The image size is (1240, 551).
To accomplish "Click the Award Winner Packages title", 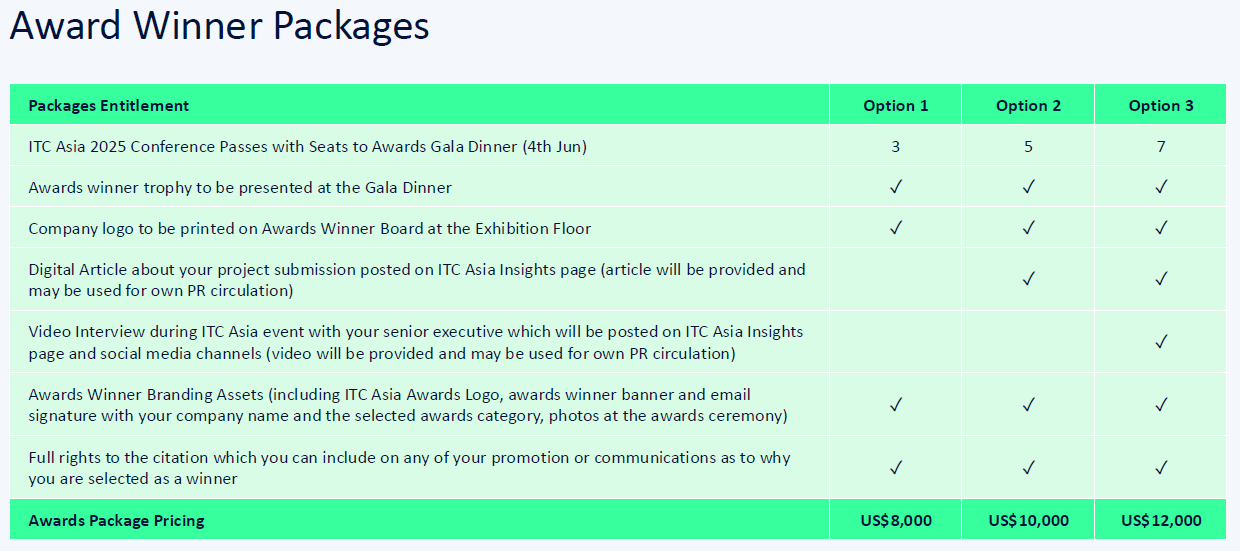I will [x=219, y=27].
